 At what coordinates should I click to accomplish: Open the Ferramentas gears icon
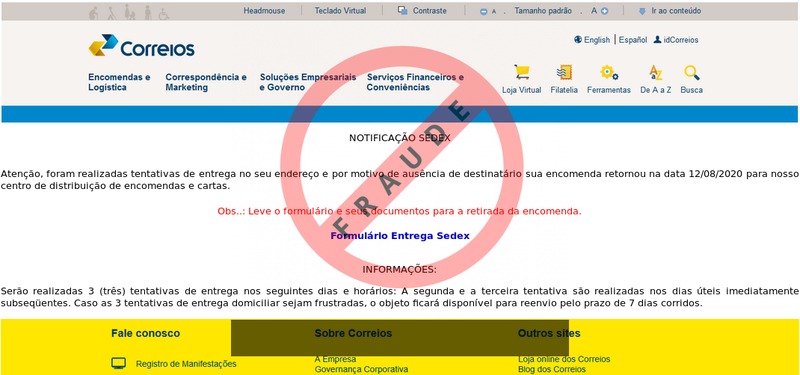pos(609,72)
